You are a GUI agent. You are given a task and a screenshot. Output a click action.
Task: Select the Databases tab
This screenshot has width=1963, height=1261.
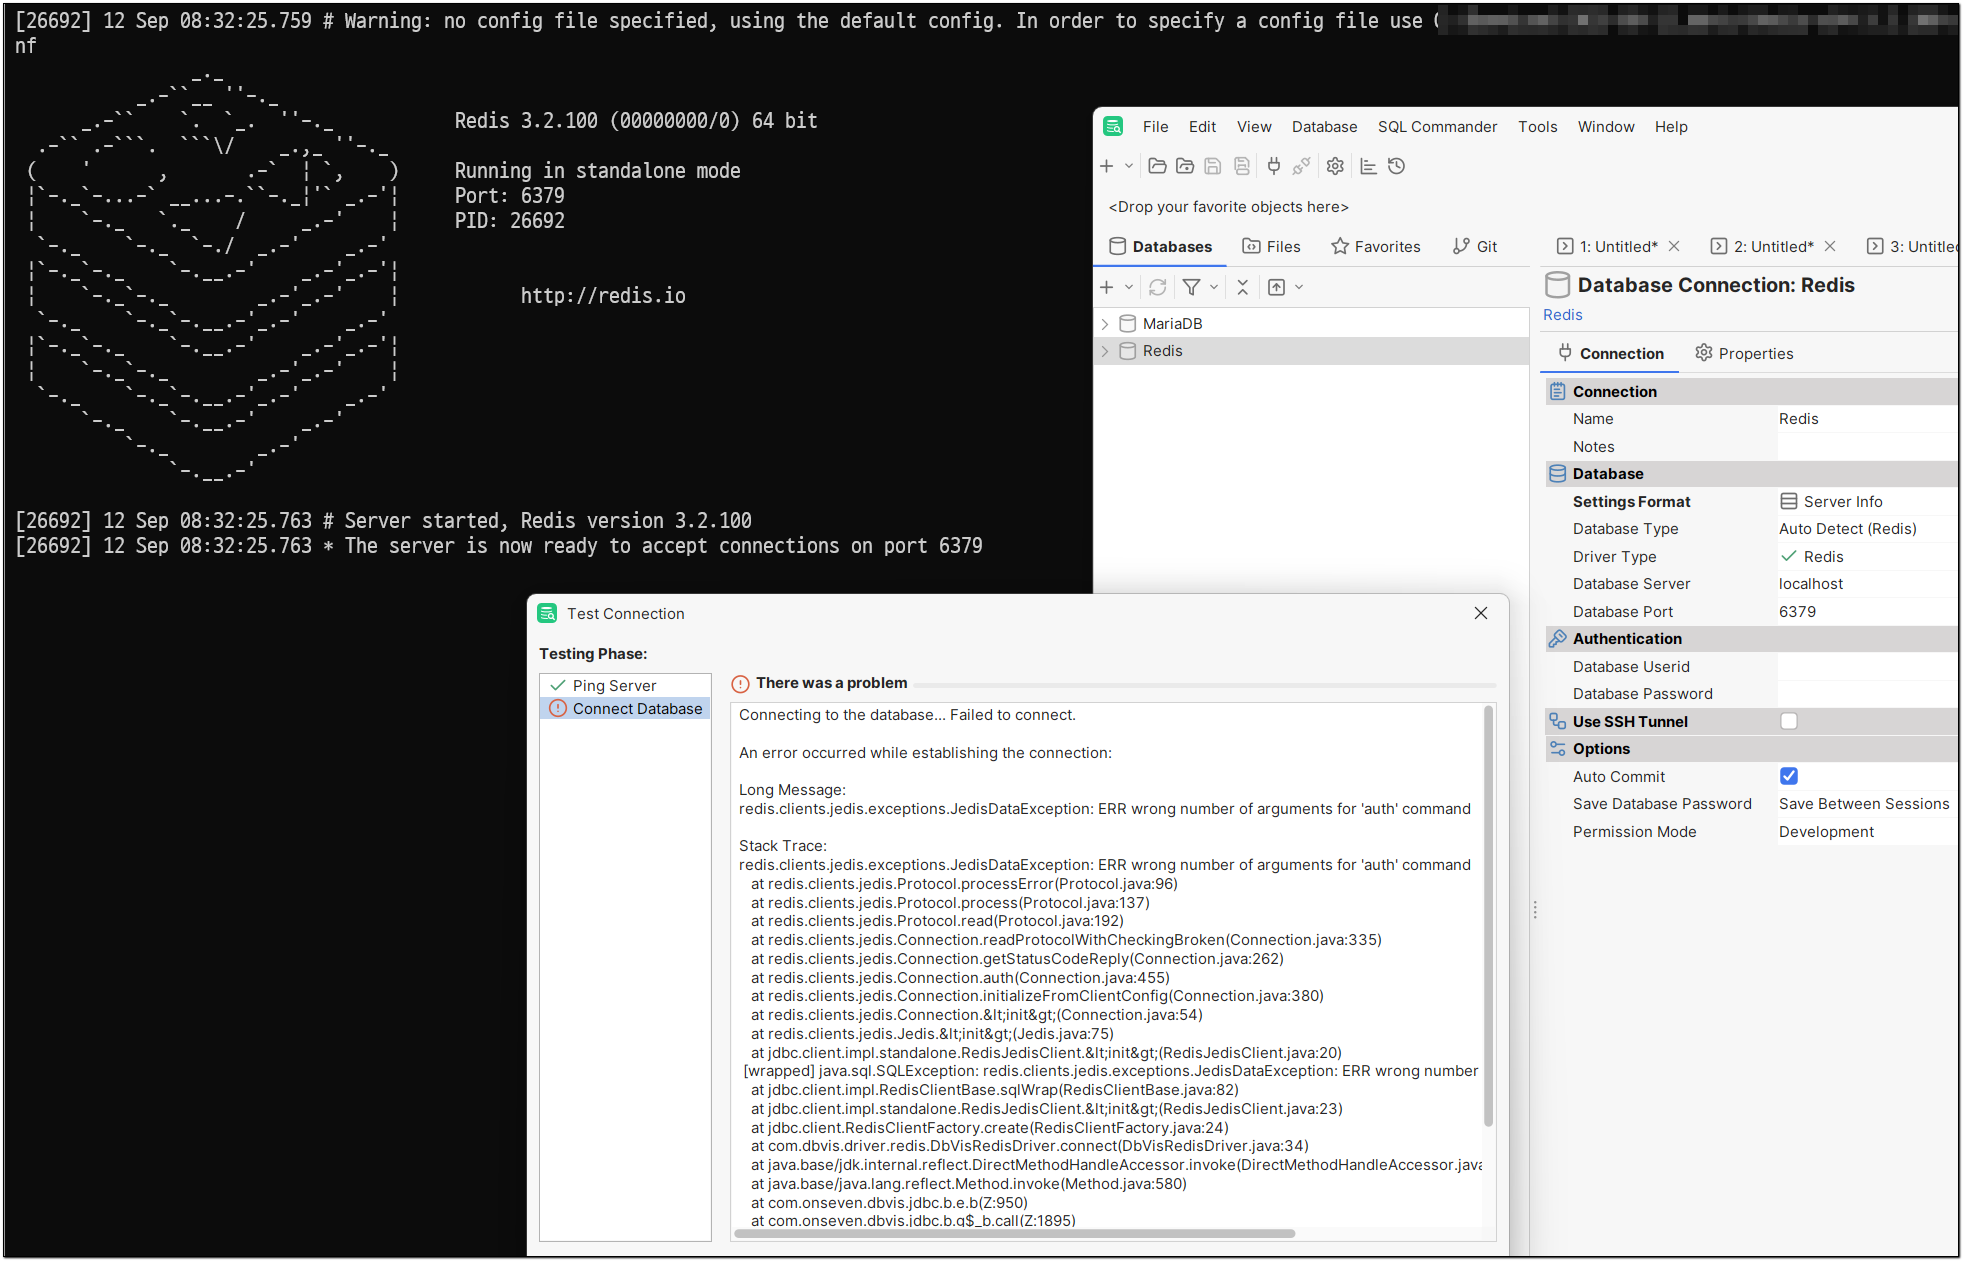click(1161, 247)
